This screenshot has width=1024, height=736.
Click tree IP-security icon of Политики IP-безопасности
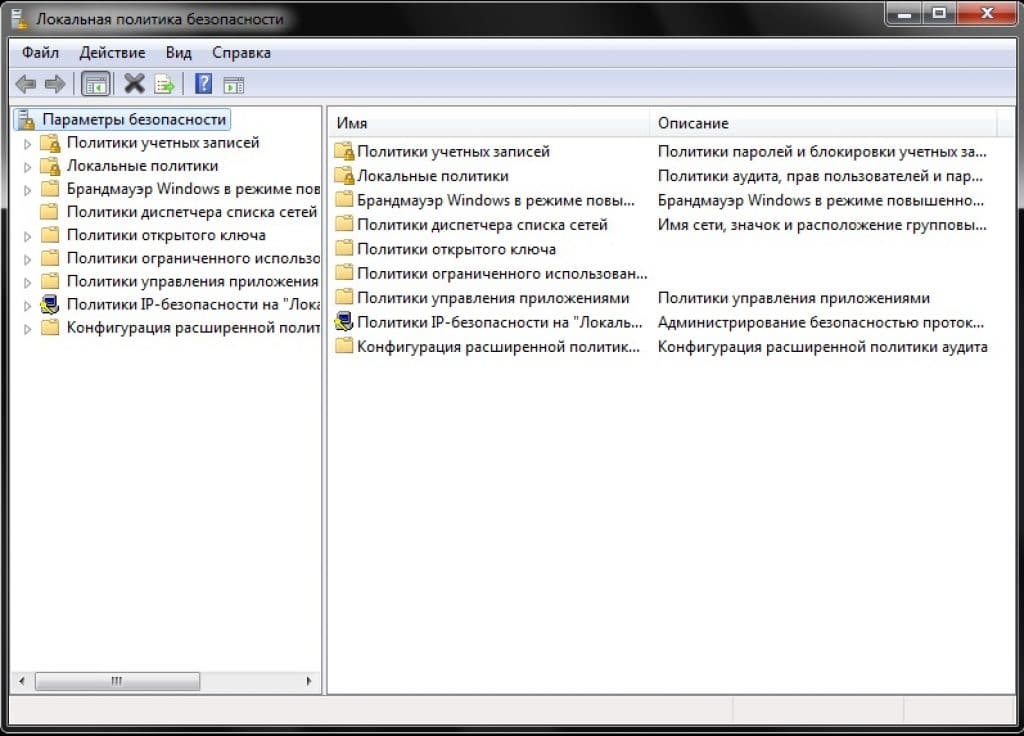[x=50, y=304]
